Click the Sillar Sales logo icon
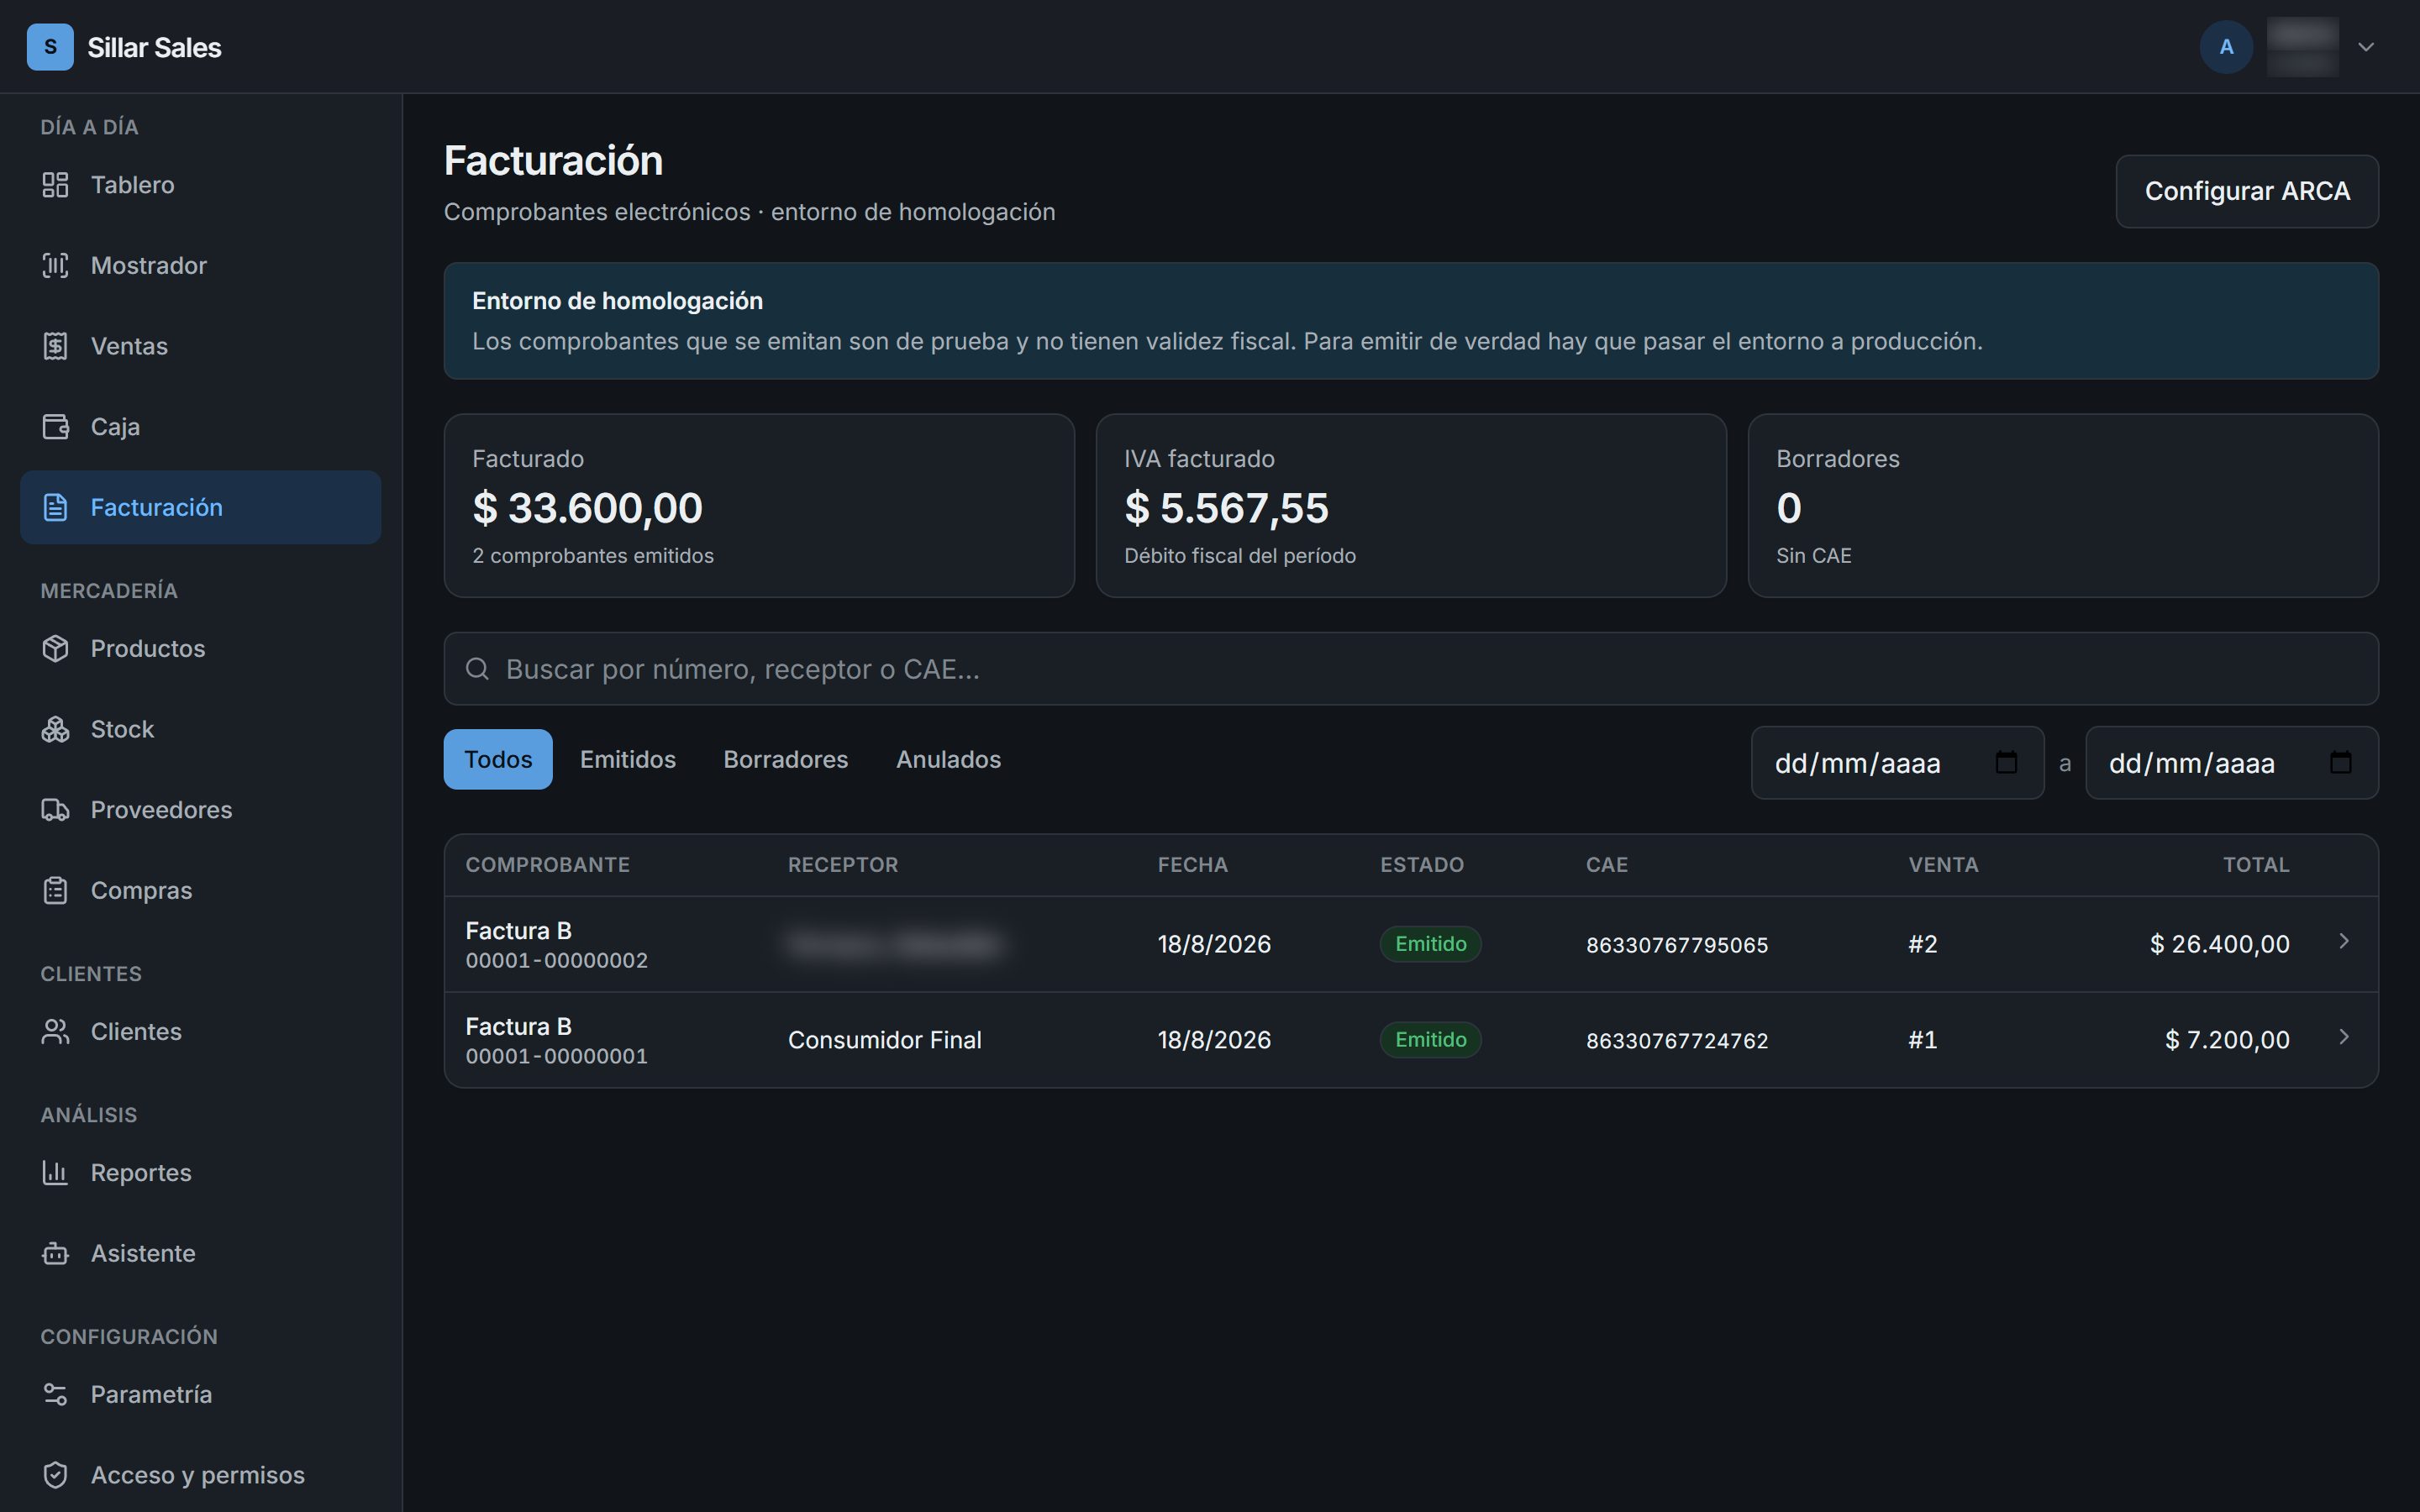The width and height of the screenshot is (2420, 1512). coord(50,47)
